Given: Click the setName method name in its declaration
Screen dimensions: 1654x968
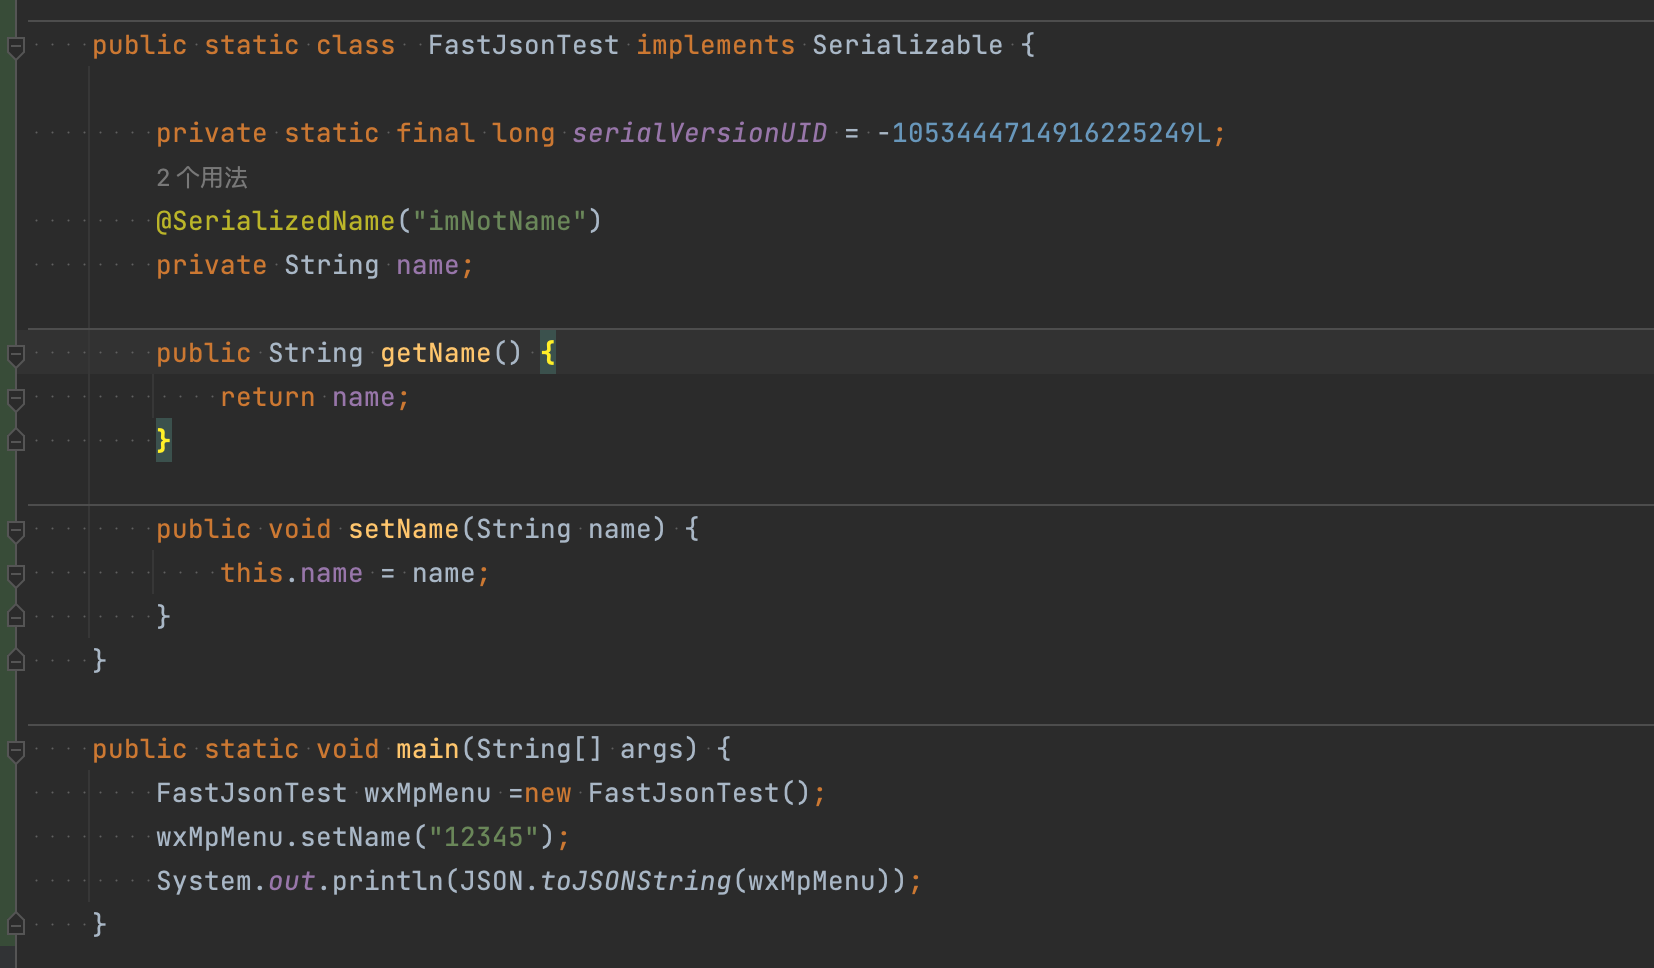Looking at the screenshot, I should pyautogui.click(x=403, y=529).
